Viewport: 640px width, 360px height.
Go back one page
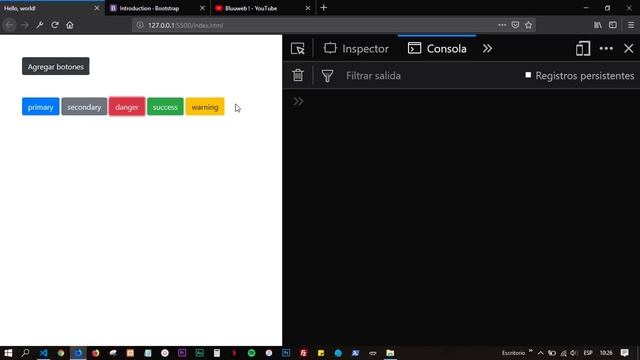[9, 25]
